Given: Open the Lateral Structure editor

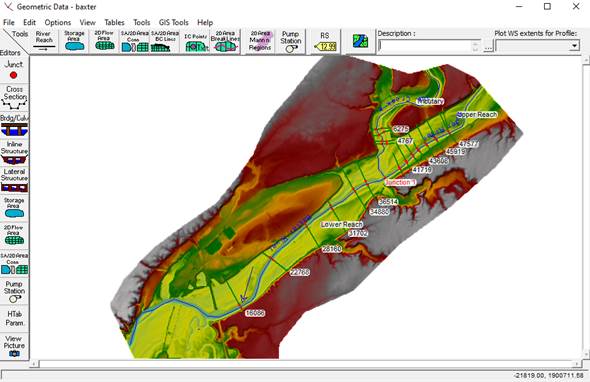Looking at the screenshot, I should [x=14, y=180].
